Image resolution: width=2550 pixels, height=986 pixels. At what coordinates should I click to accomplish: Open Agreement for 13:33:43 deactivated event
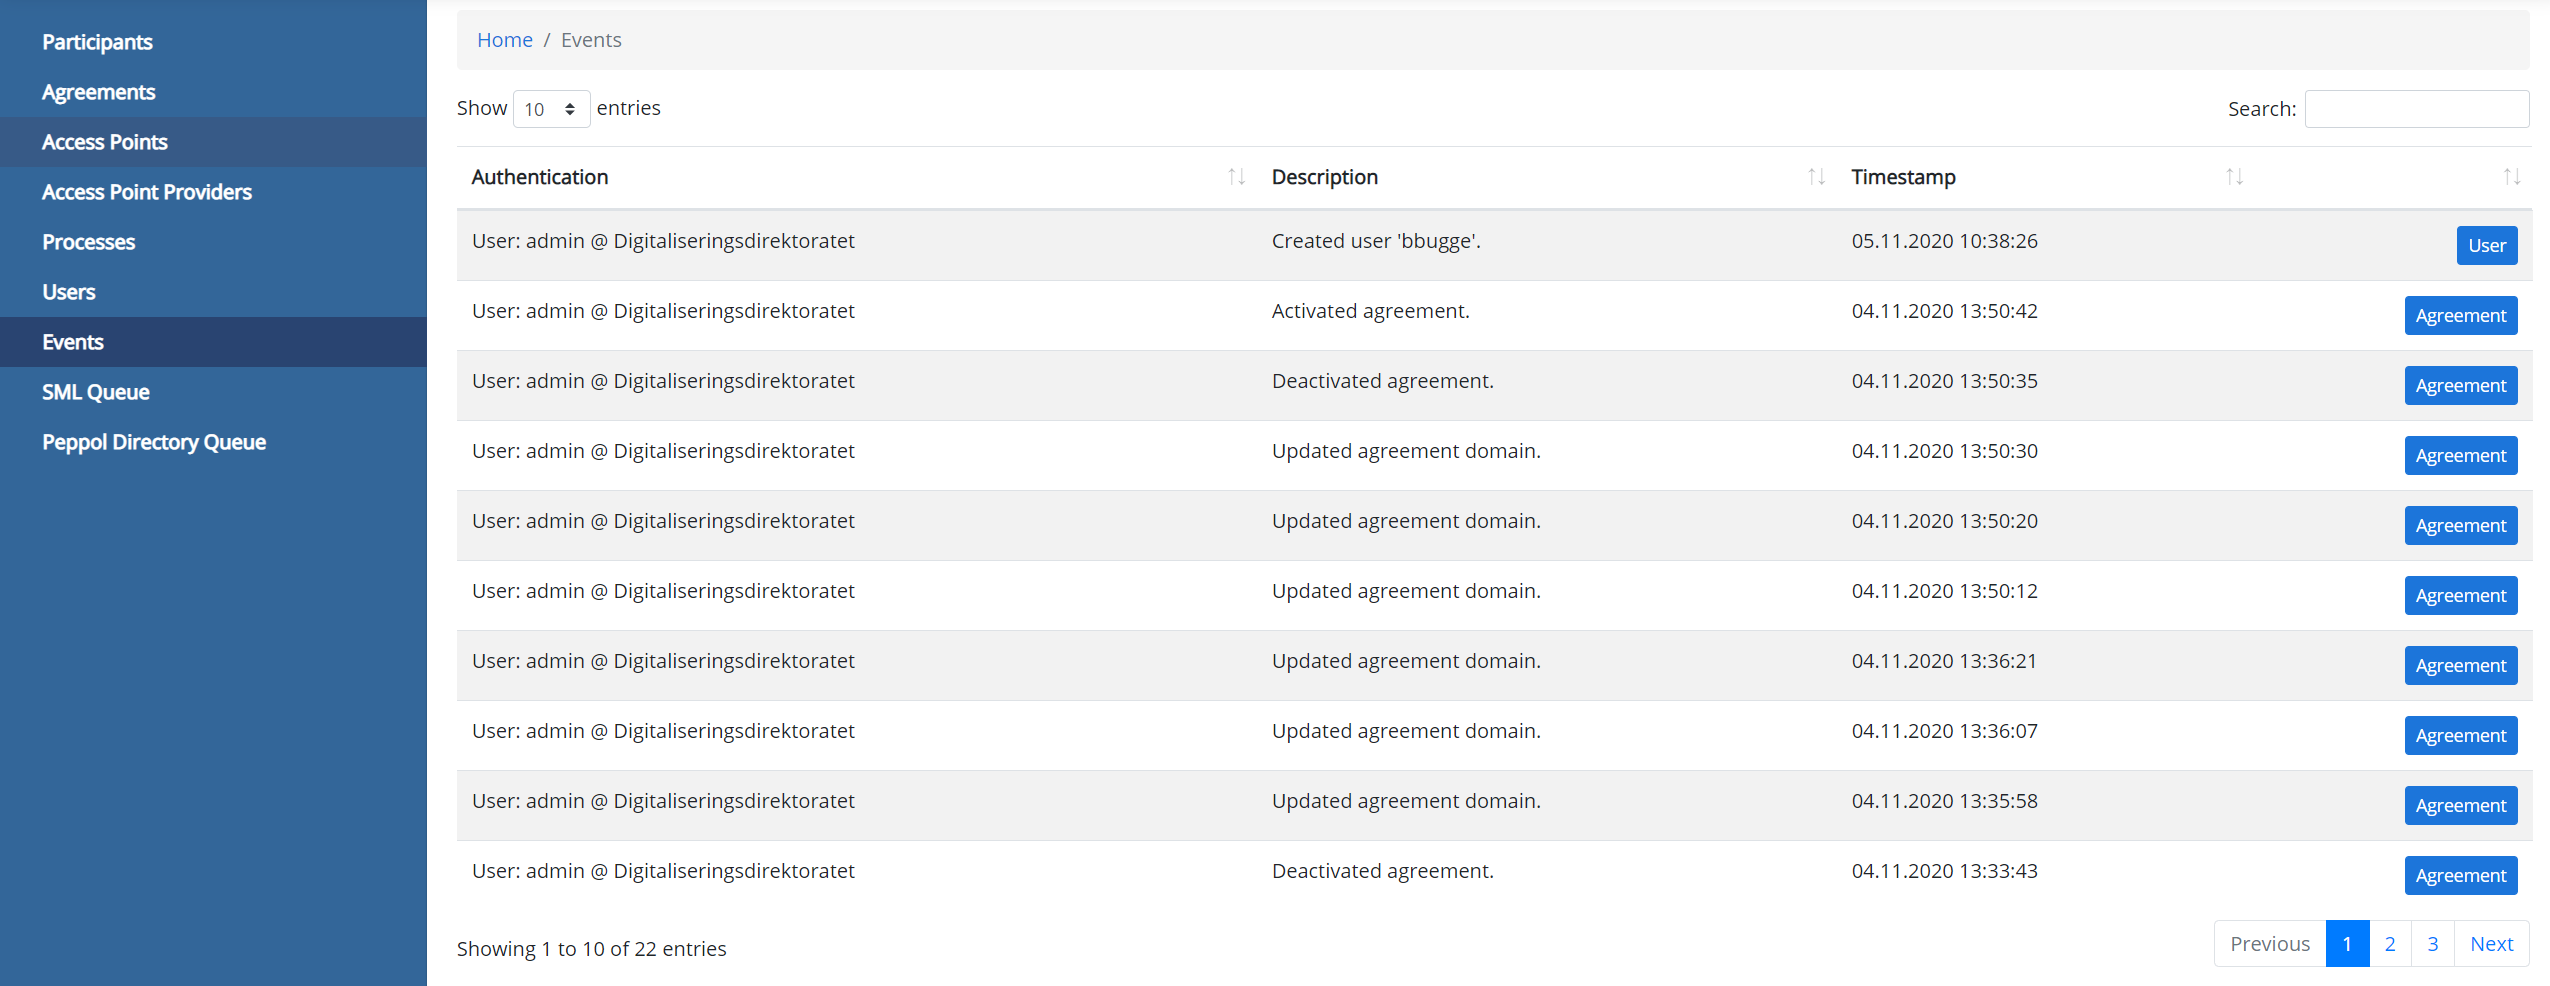coord(2460,876)
